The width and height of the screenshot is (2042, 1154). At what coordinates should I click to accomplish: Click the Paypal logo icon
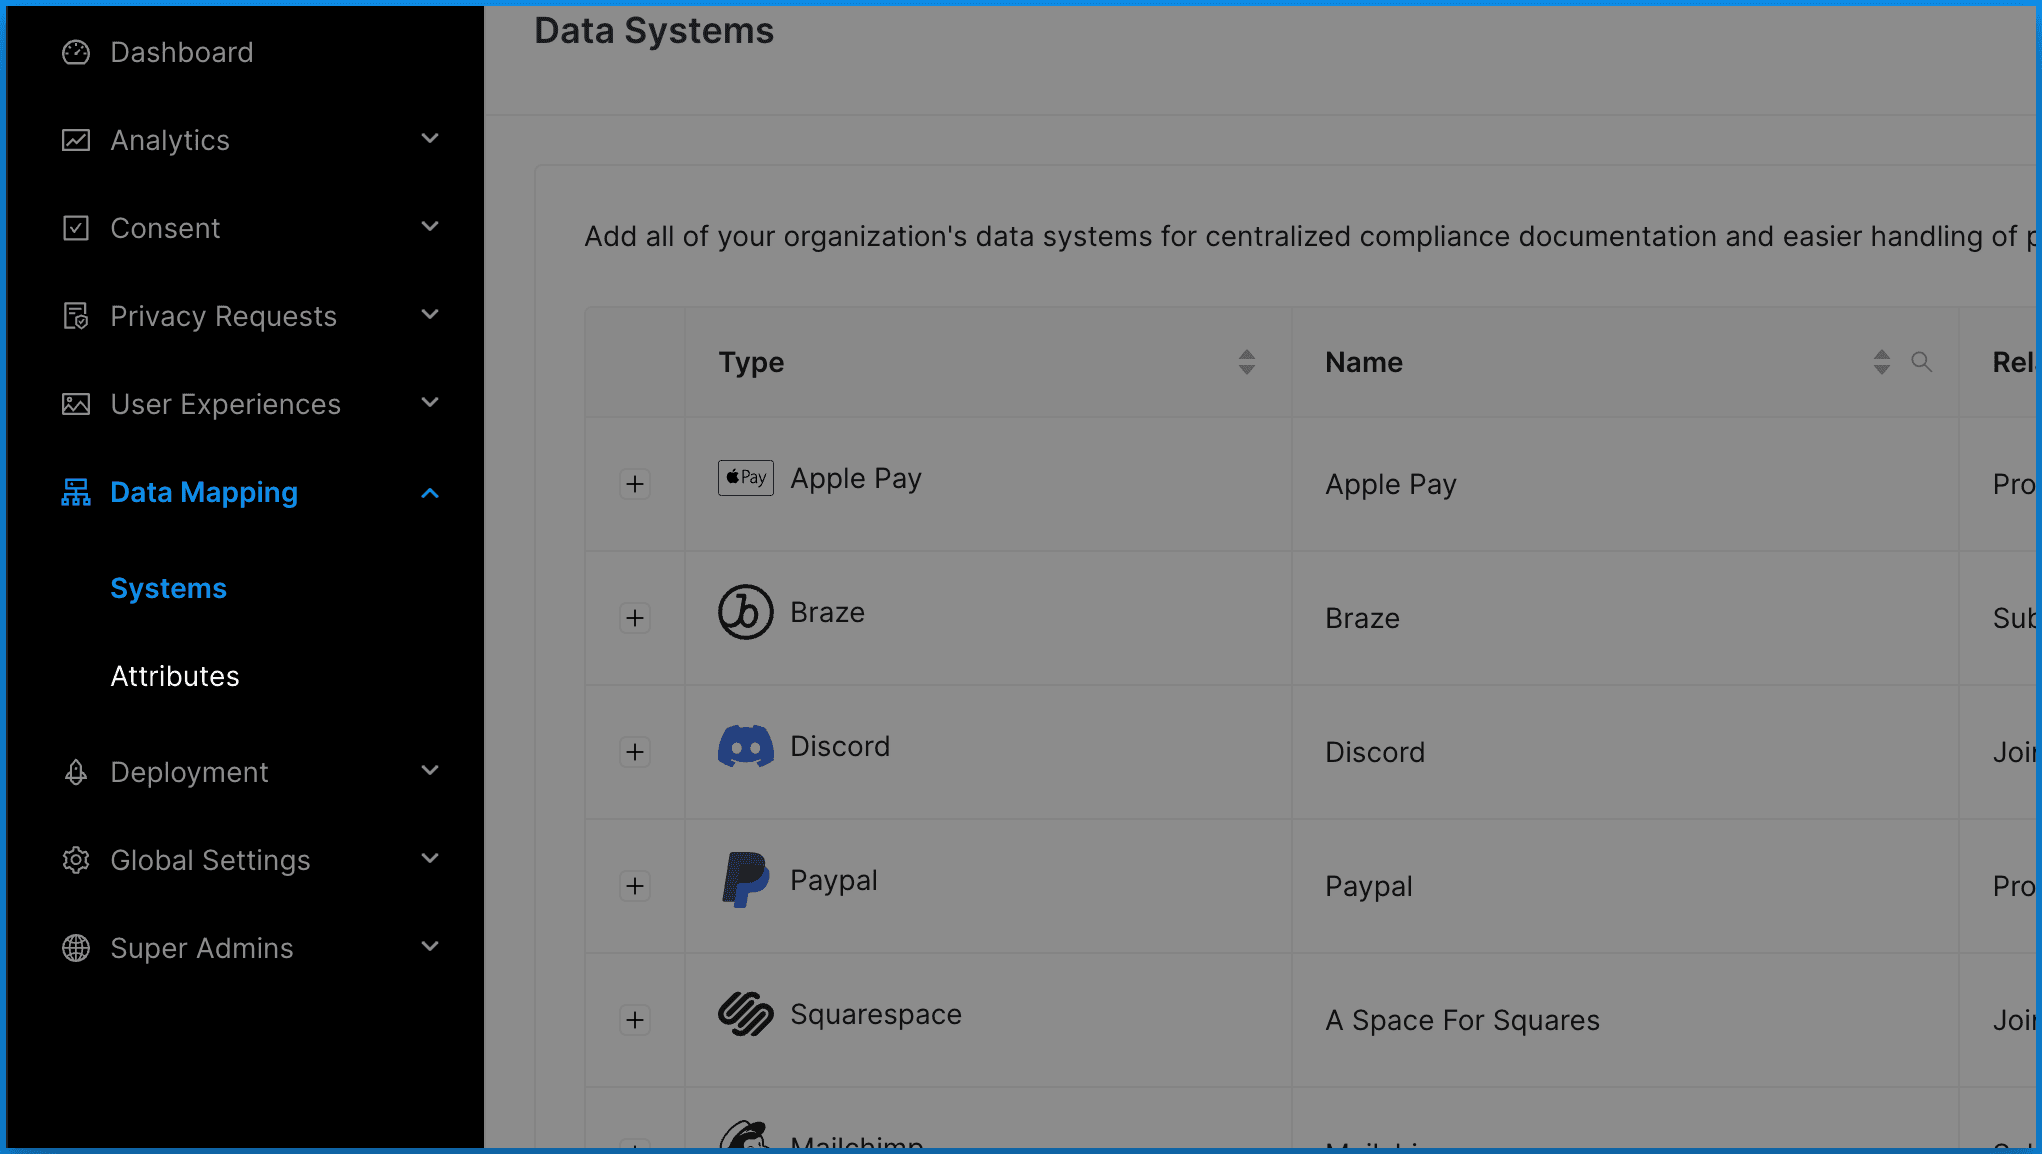[745, 880]
